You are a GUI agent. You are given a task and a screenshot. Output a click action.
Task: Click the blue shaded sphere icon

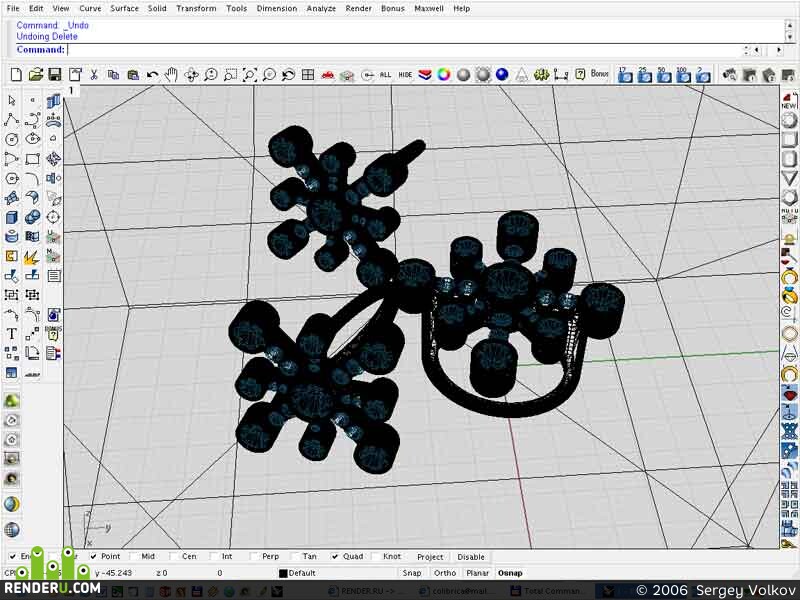point(502,75)
